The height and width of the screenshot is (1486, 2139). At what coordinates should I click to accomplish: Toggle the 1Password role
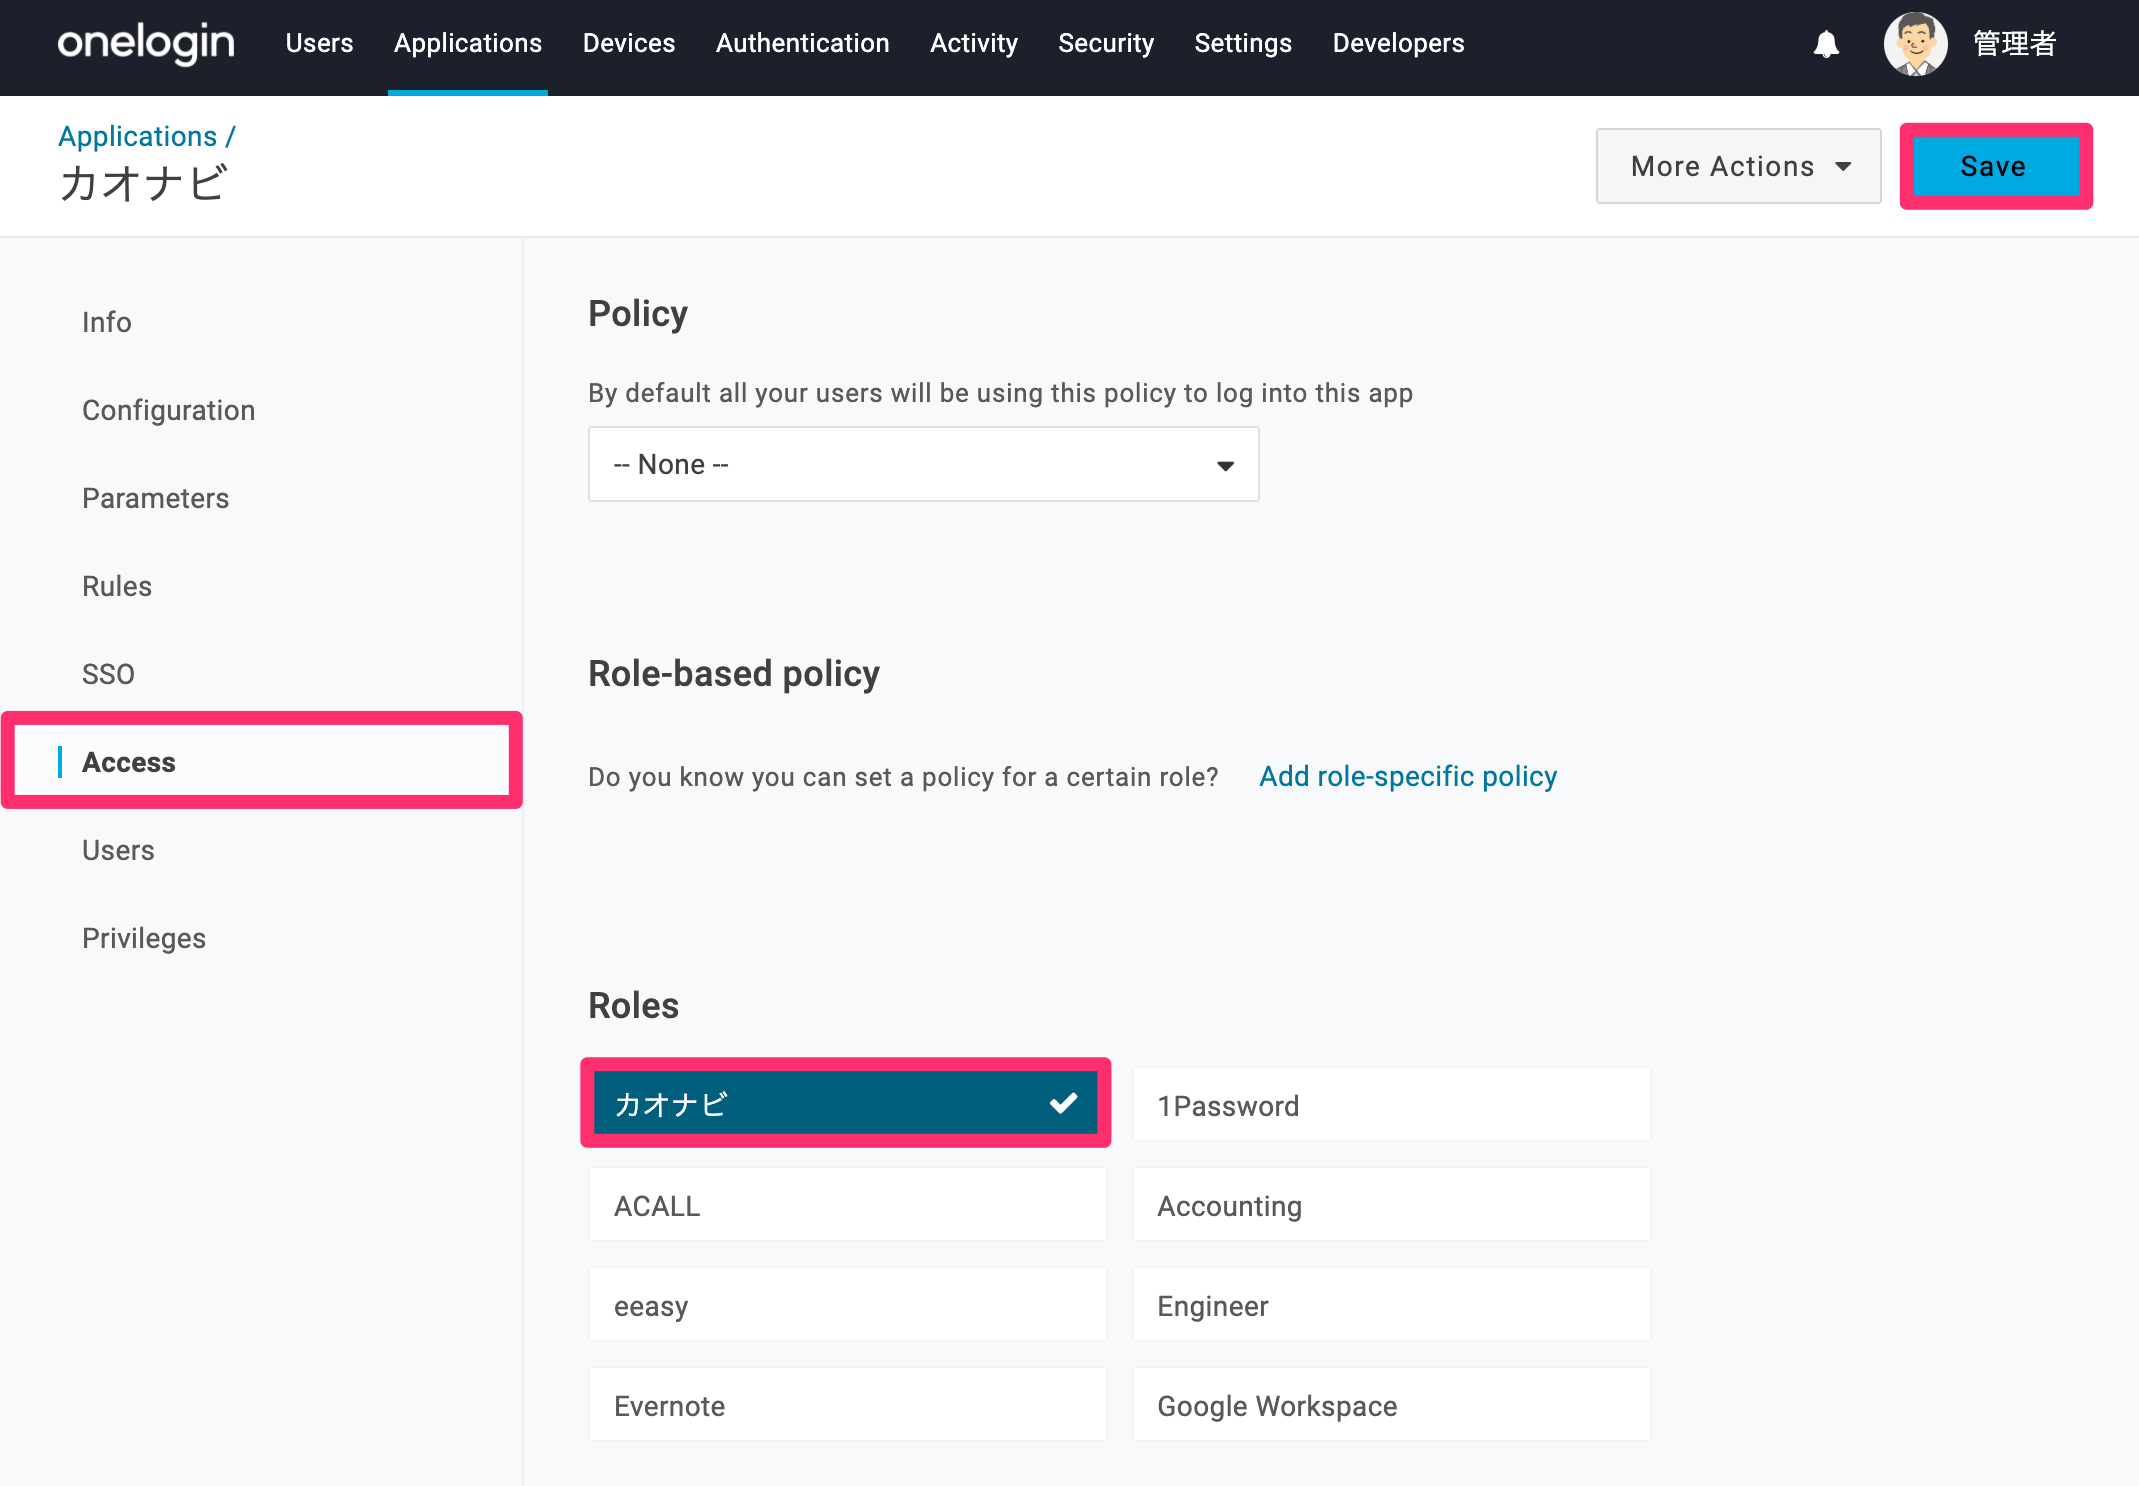(1391, 1105)
